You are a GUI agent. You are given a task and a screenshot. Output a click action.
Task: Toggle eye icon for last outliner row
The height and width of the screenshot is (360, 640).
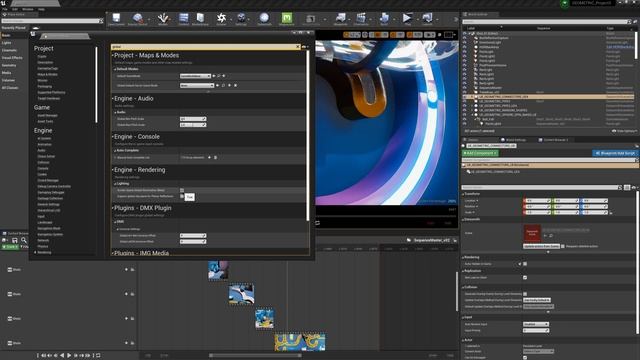pos(464,124)
